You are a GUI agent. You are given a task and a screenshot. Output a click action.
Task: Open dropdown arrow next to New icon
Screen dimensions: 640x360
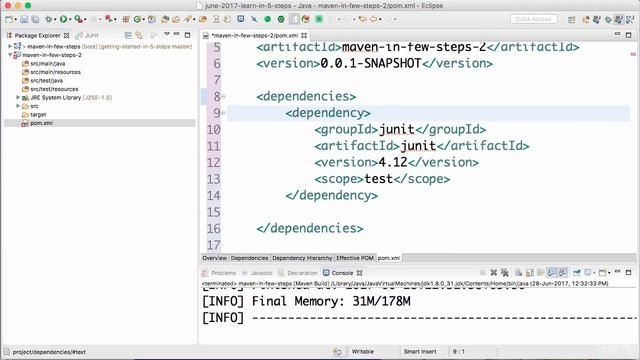[15, 20]
